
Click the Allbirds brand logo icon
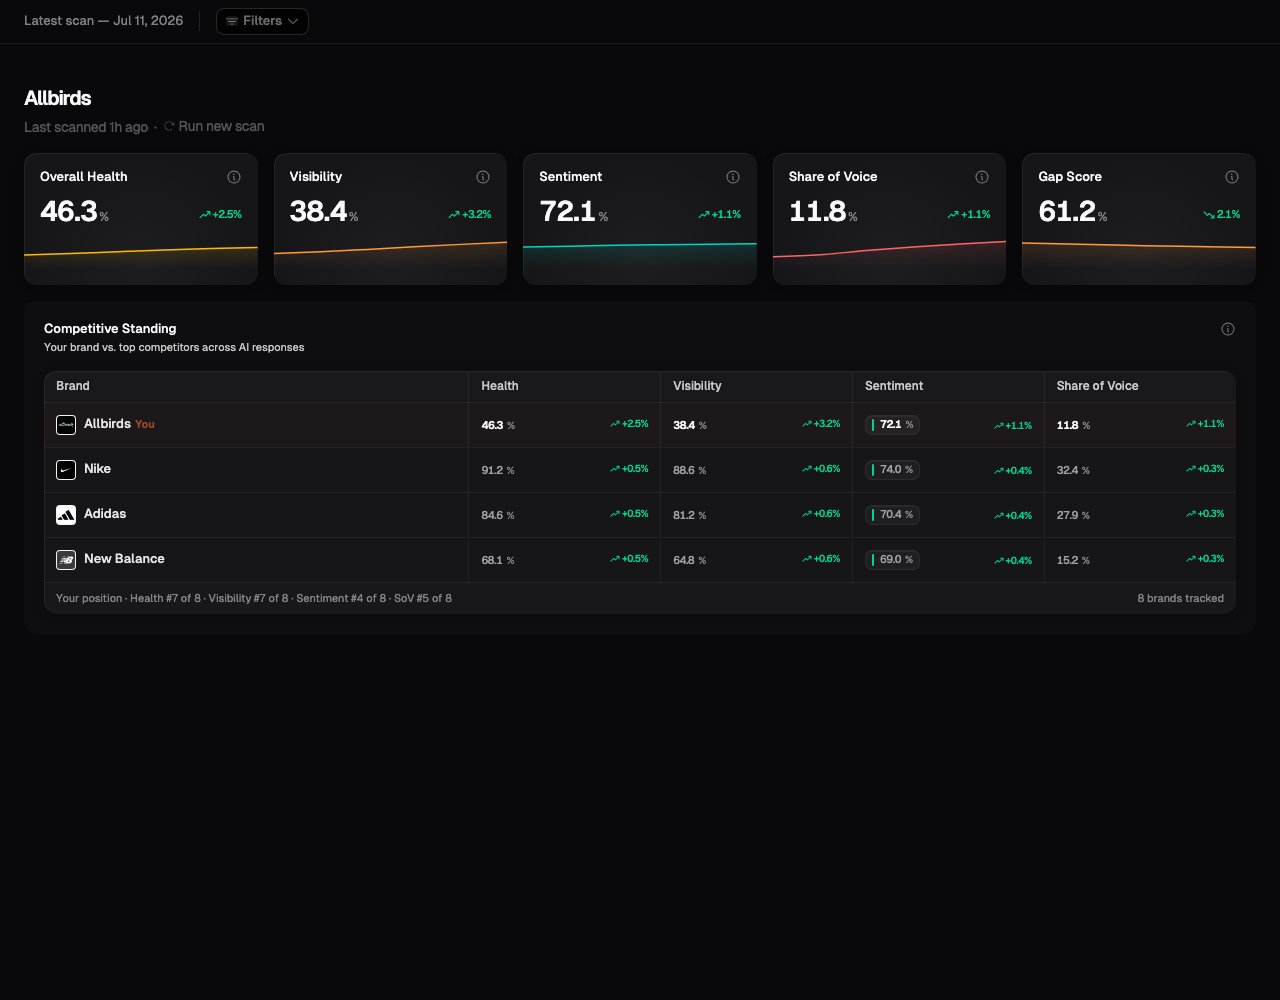coord(66,425)
